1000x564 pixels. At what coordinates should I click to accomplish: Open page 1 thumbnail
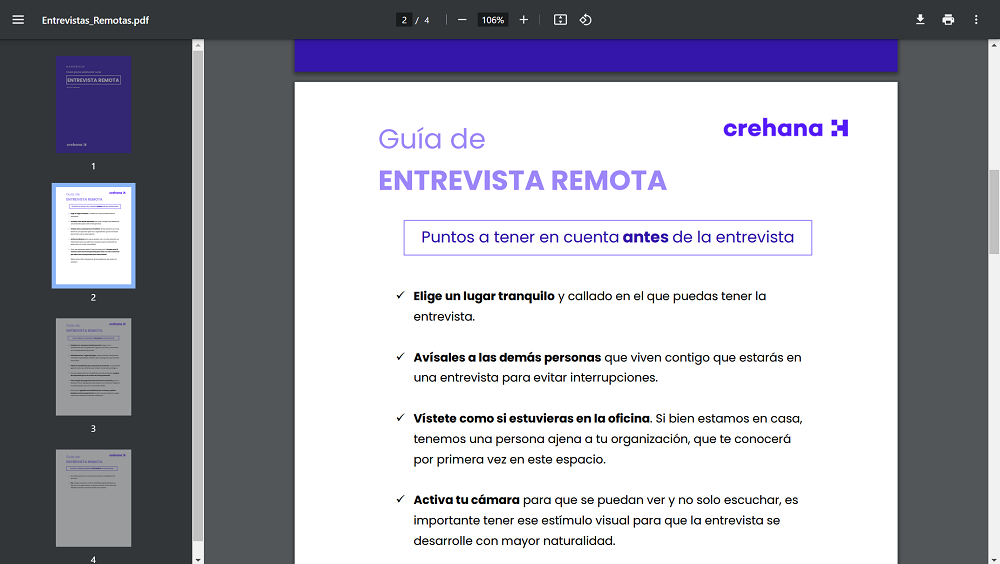pos(94,104)
